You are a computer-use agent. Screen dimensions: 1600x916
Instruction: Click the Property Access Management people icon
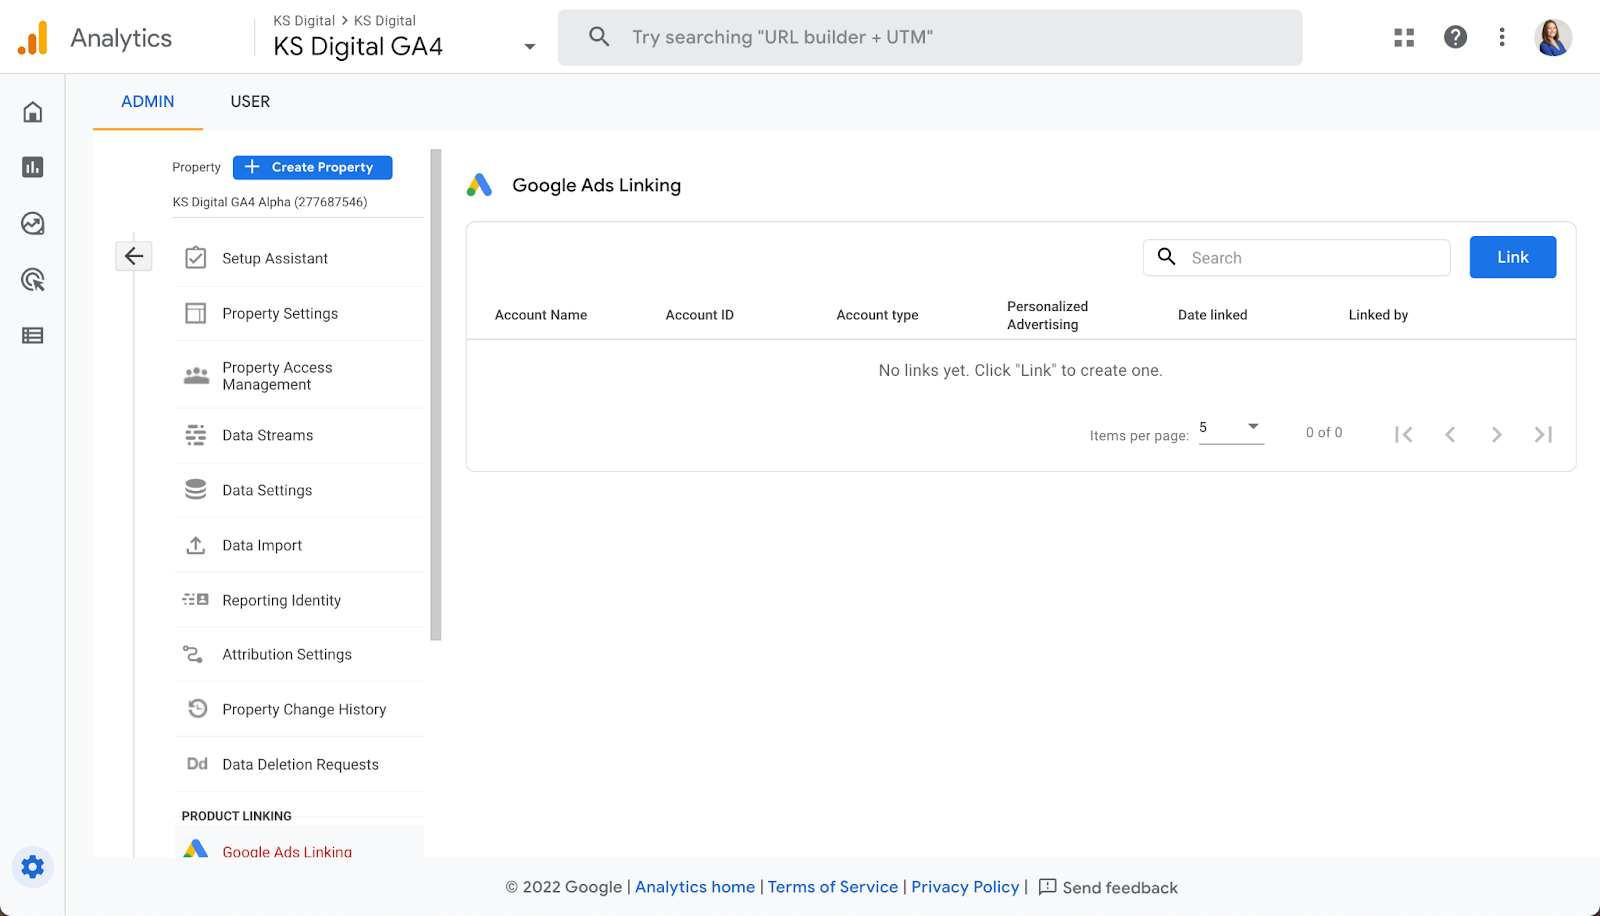click(196, 376)
